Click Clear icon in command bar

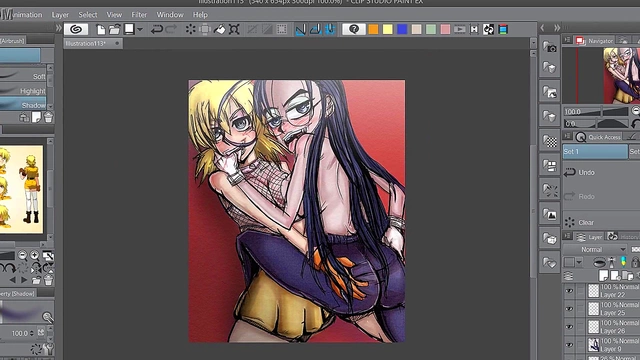click(190, 29)
